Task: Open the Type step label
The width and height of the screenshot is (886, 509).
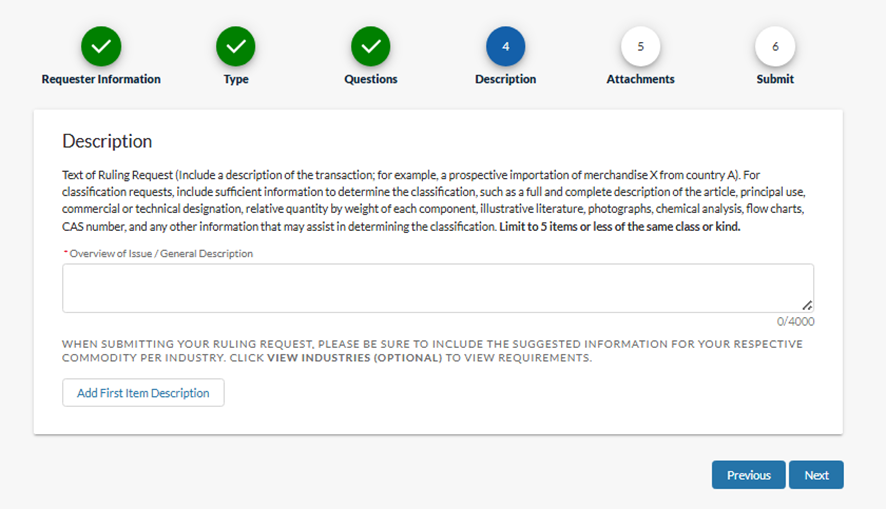Action: click(236, 79)
